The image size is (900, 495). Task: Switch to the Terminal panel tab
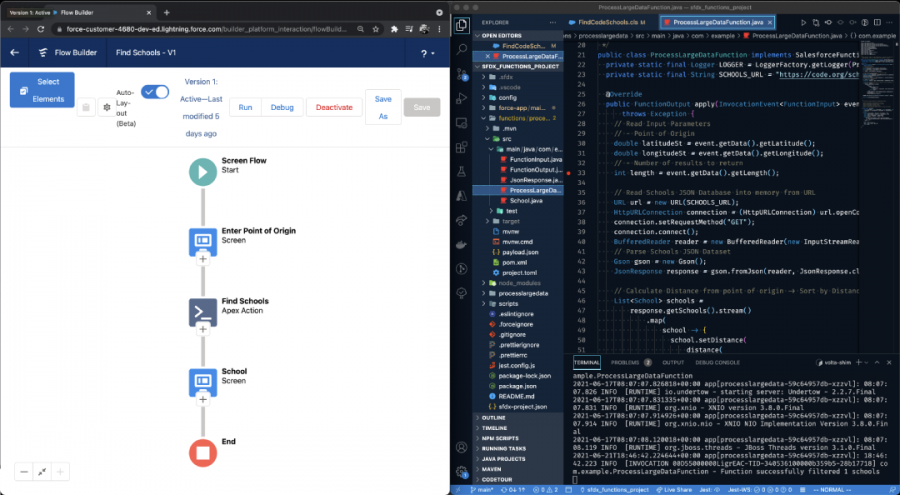(586, 362)
